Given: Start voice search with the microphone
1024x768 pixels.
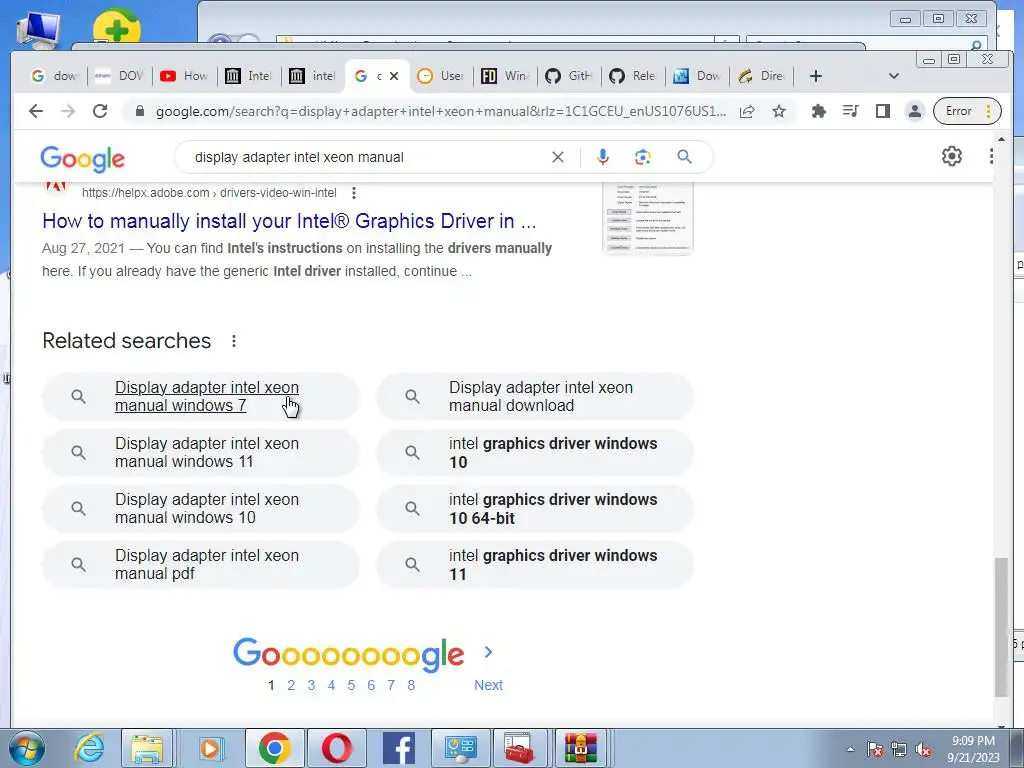Looking at the screenshot, I should pos(602,157).
